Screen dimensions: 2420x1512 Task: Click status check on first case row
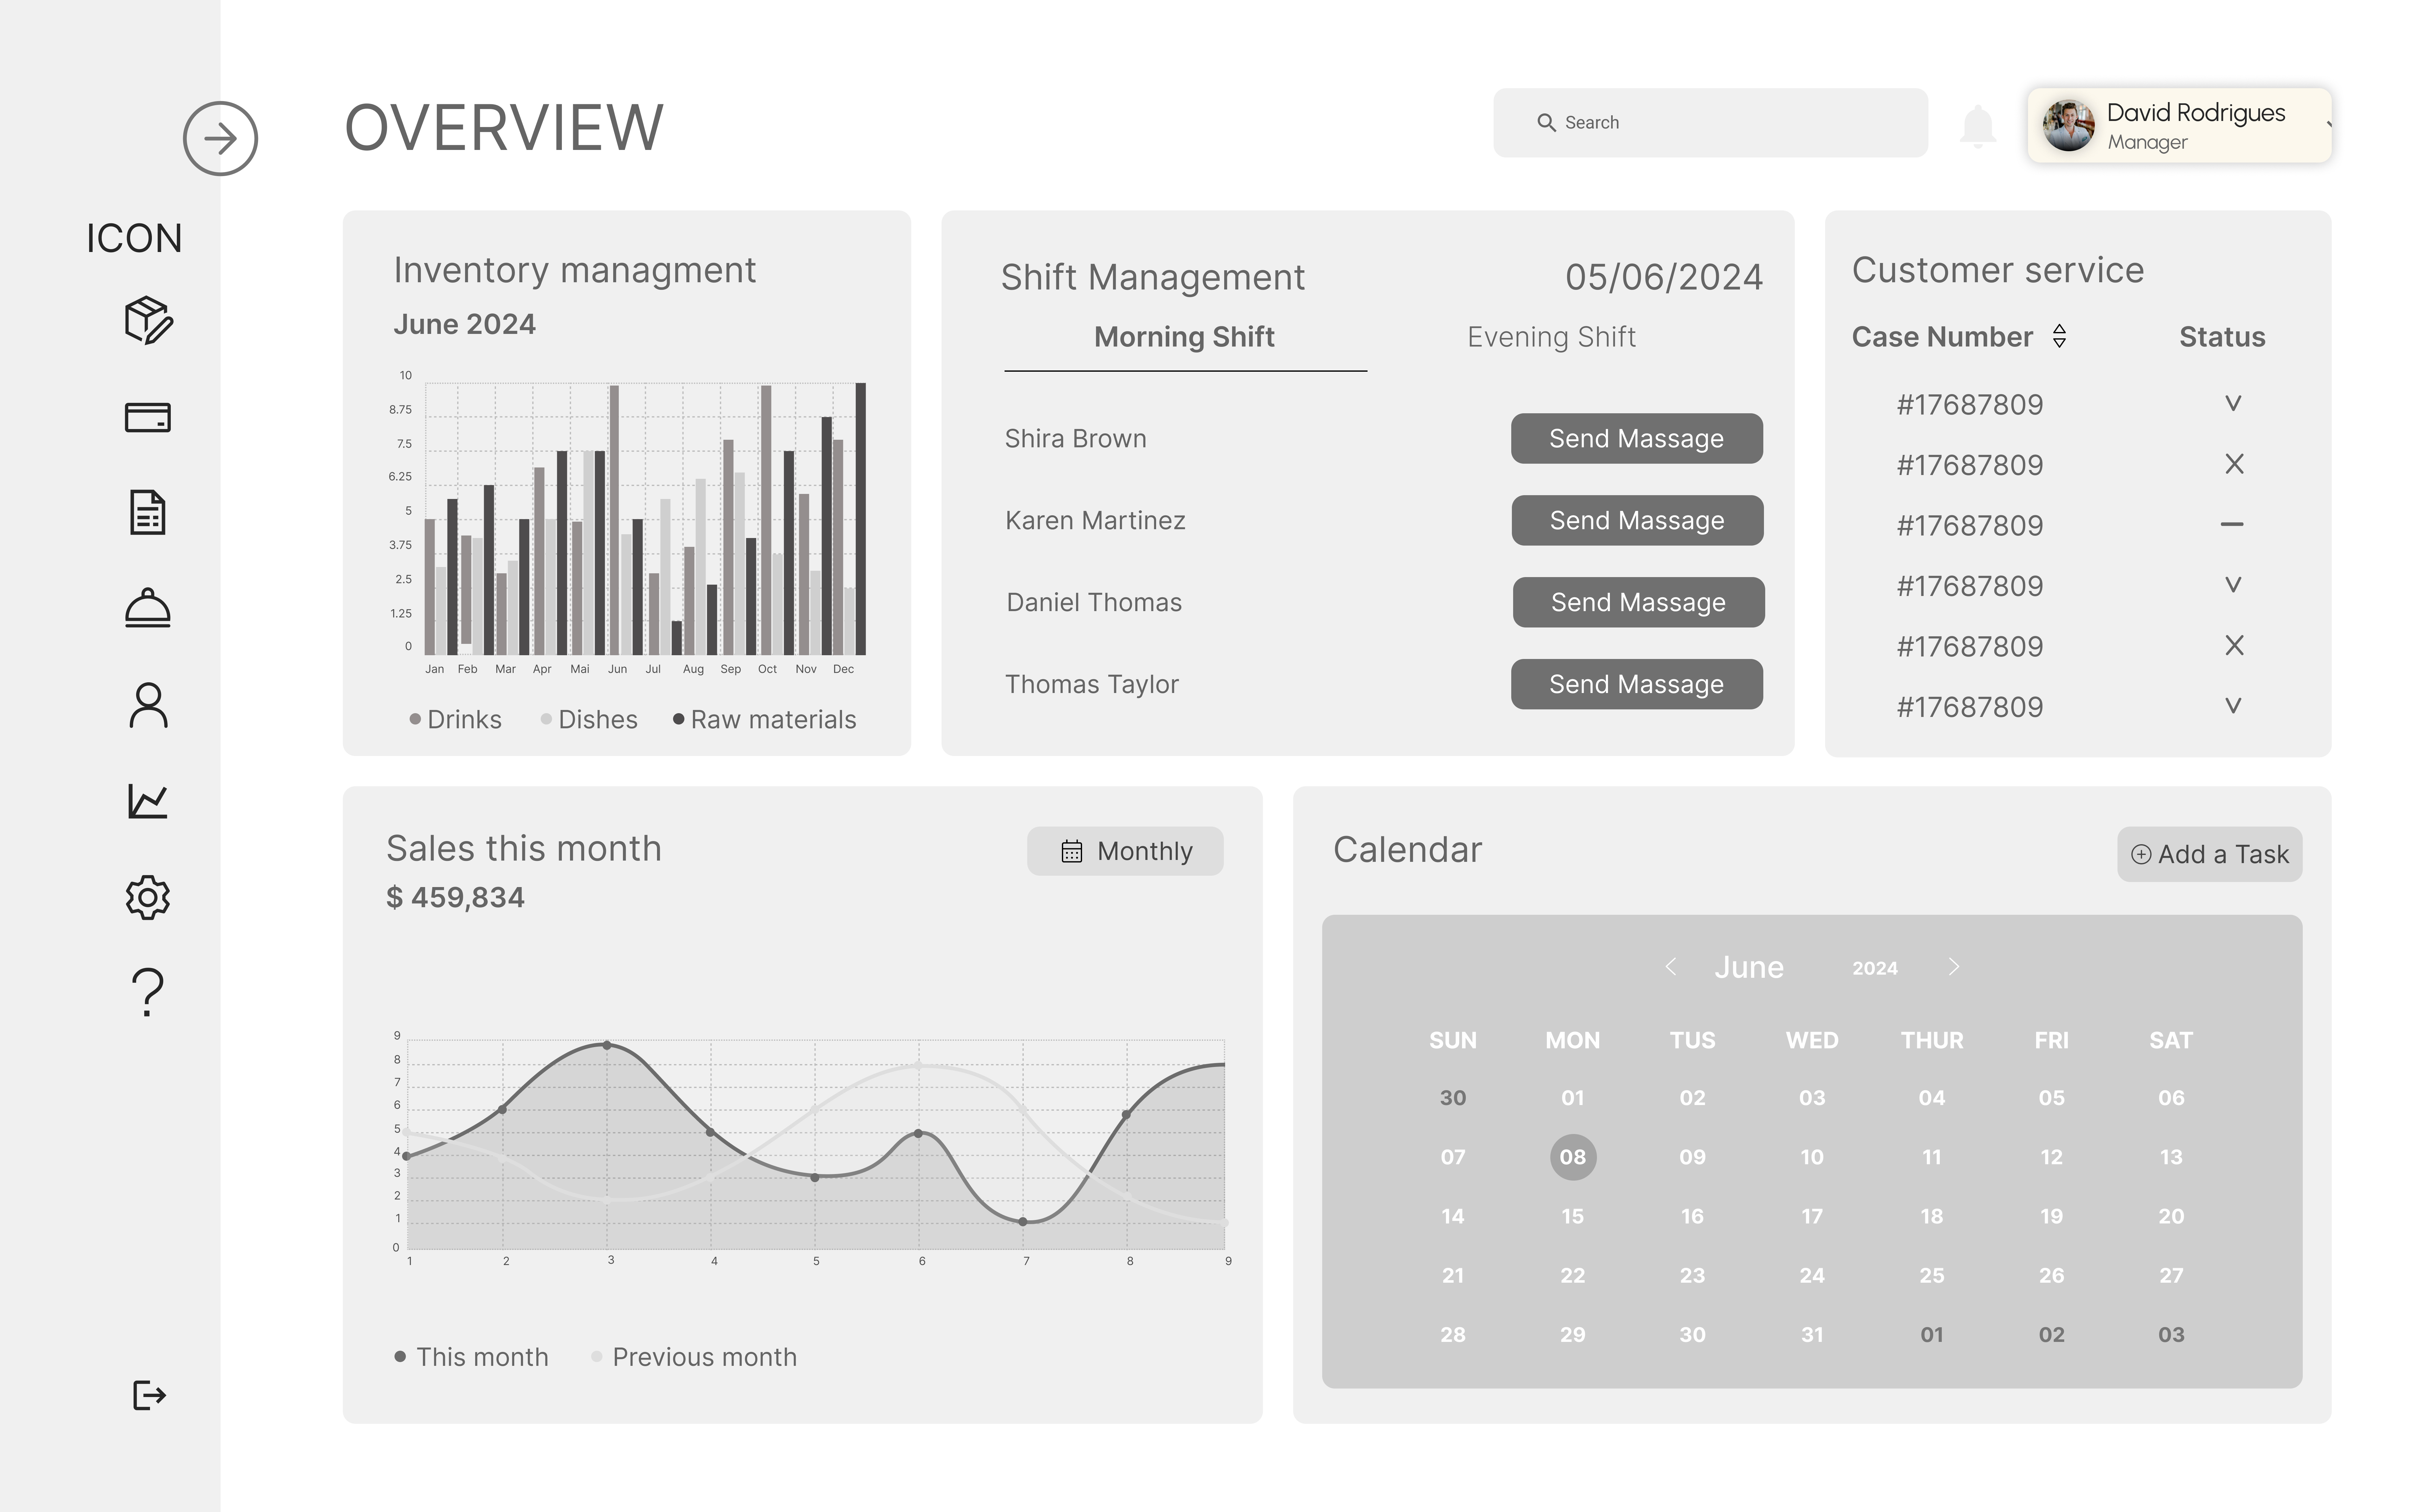coord(2233,403)
